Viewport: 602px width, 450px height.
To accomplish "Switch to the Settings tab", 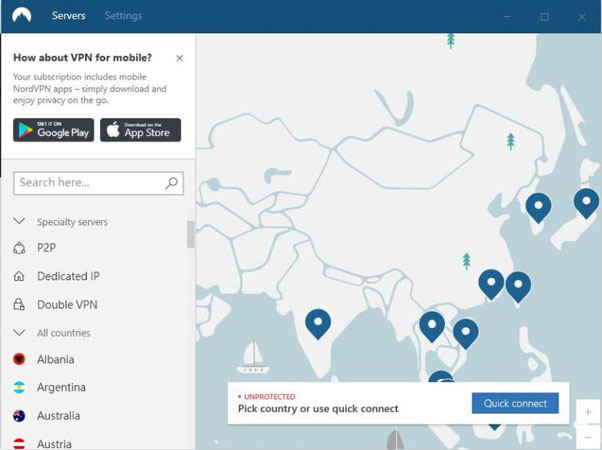I will click(123, 16).
